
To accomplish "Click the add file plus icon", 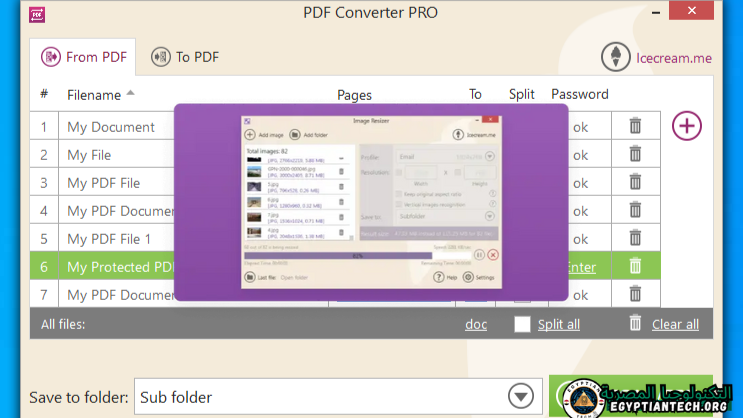I will point(687,126).
